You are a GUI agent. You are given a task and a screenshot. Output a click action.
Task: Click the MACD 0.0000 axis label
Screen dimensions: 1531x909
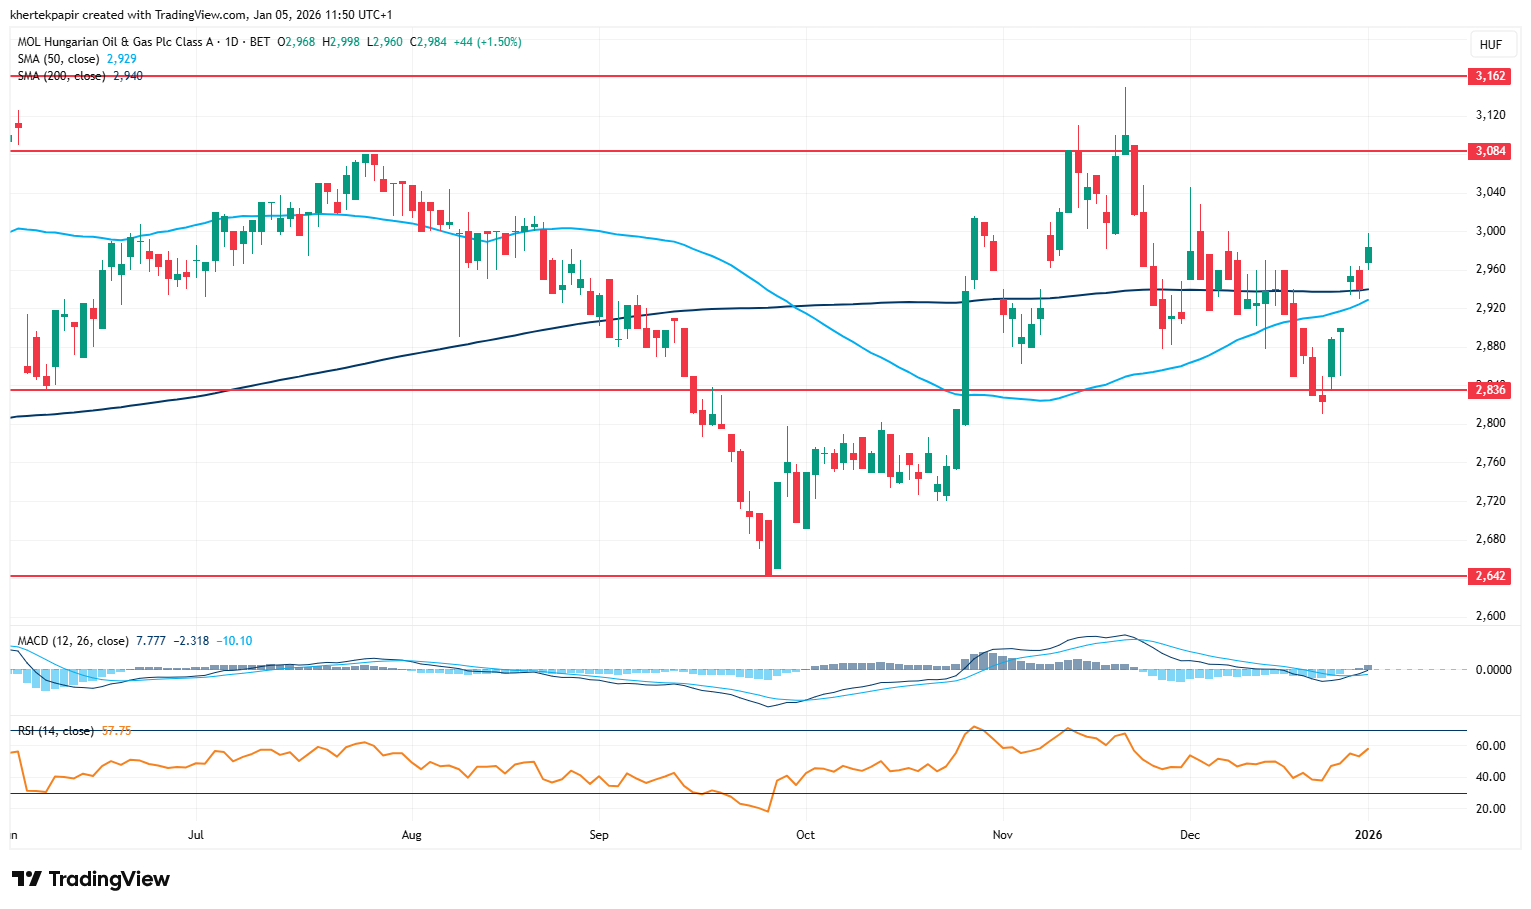pos(1492,670)
